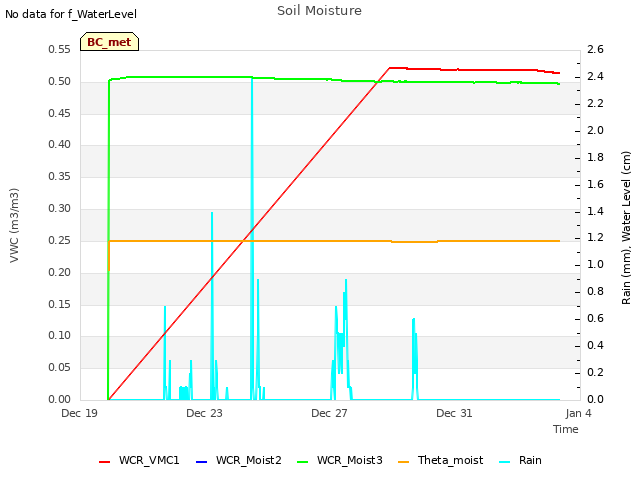Image resolution: width=640 pixels, height=480 pixels.
Task: Click the 0.50 left axis value
Action: tap(59, 81)
